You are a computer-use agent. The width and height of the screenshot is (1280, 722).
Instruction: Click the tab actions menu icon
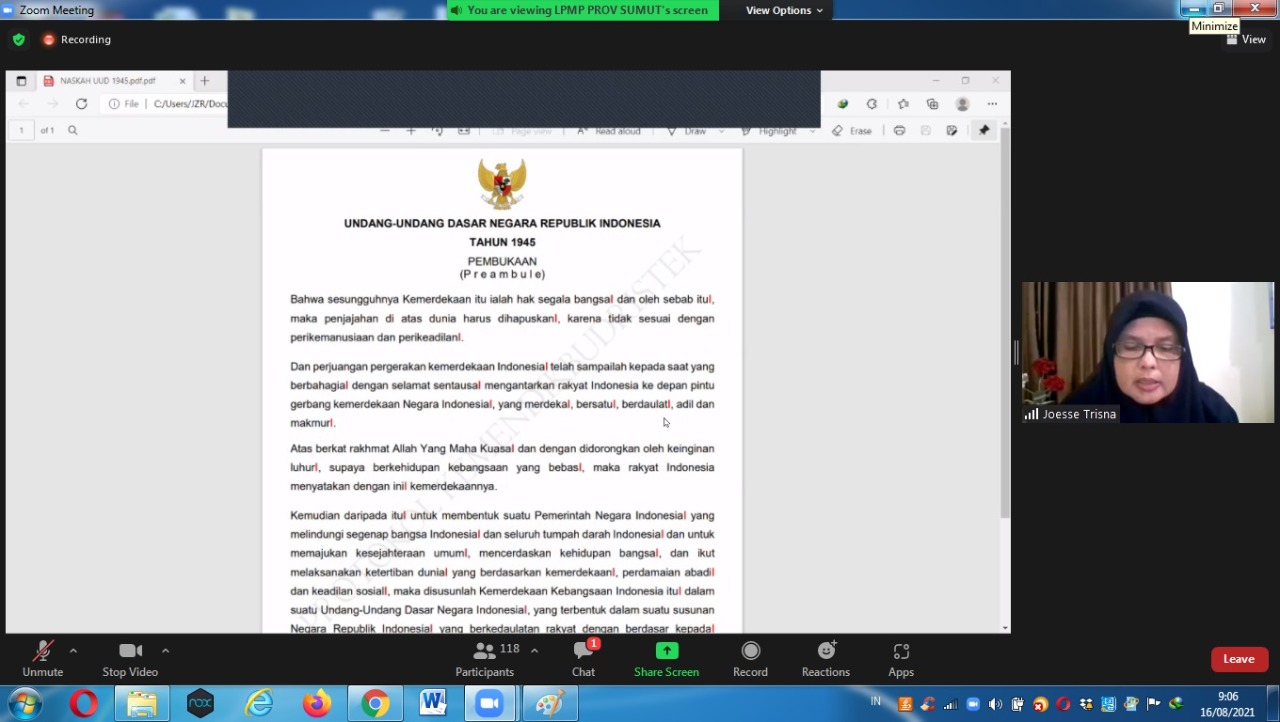(x=21, y=81)
